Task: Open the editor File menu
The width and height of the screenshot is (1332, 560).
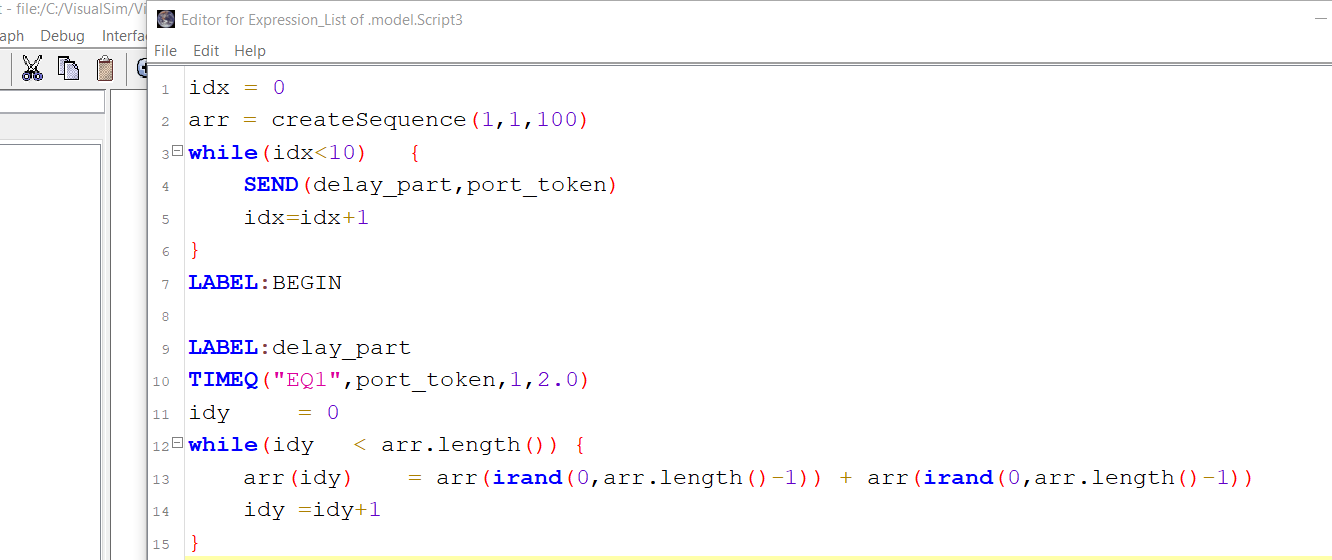Action: [x=166, y=50]
